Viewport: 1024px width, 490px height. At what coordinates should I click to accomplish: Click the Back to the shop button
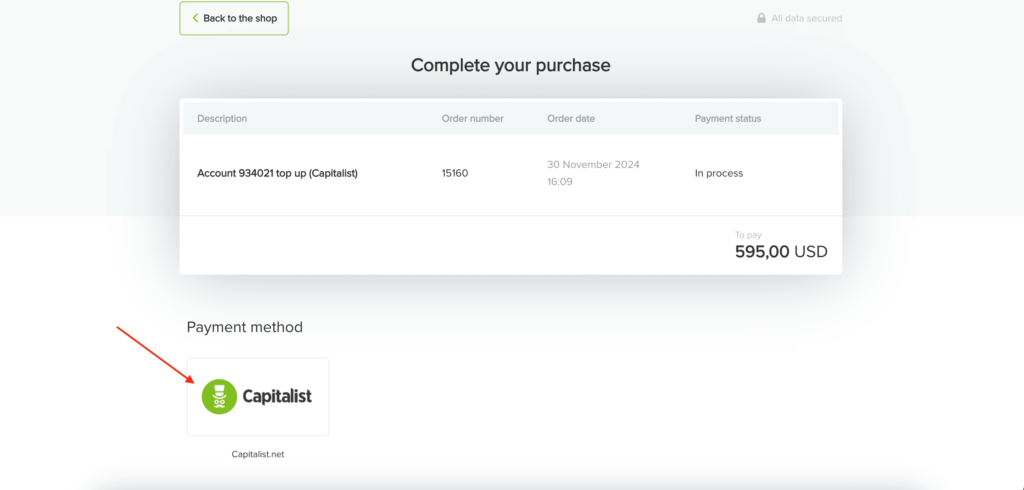[x=234, y=18]
